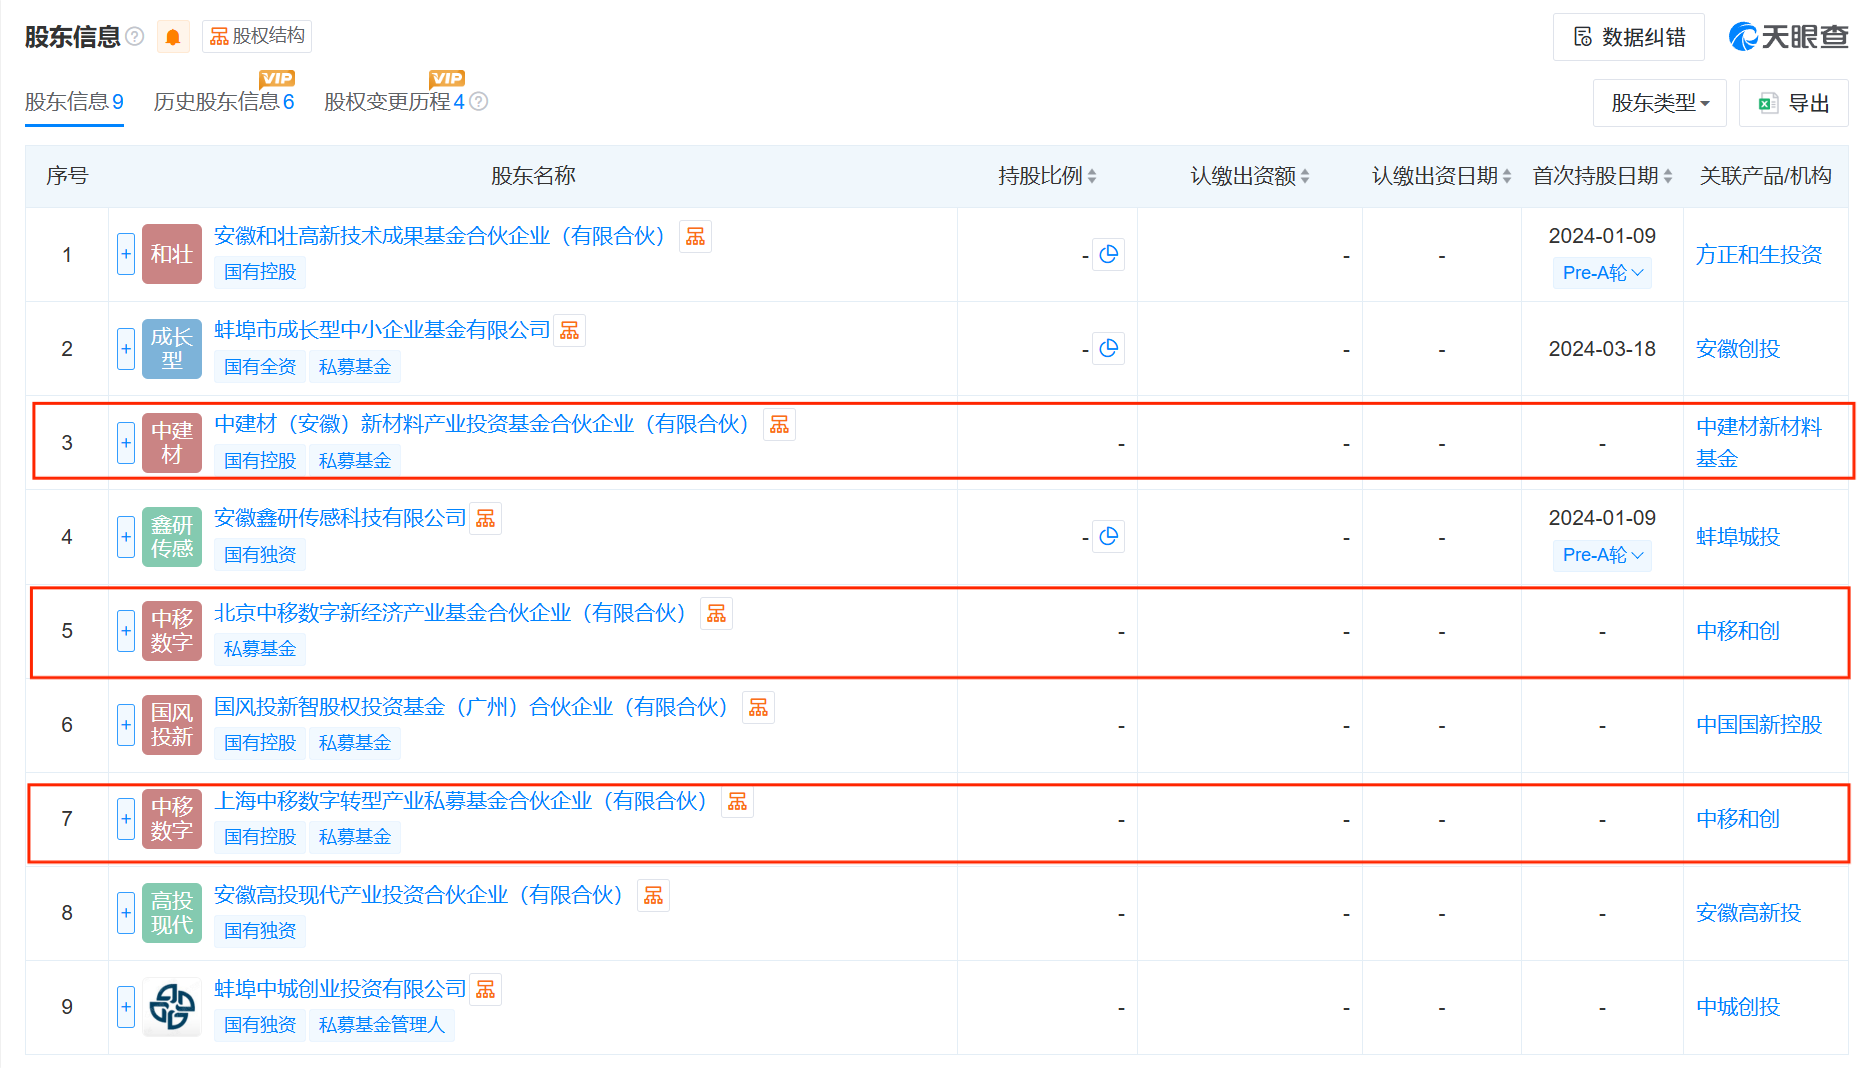Click help icon next to 股权变更历程 tab
Viewport: 1870px width, 1068px height.
click(479, 101)
